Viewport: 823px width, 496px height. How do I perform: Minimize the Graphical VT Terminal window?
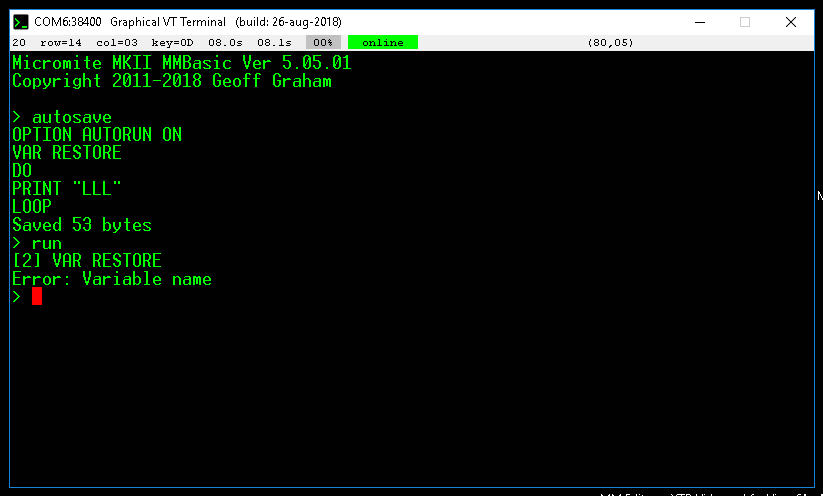697,21
